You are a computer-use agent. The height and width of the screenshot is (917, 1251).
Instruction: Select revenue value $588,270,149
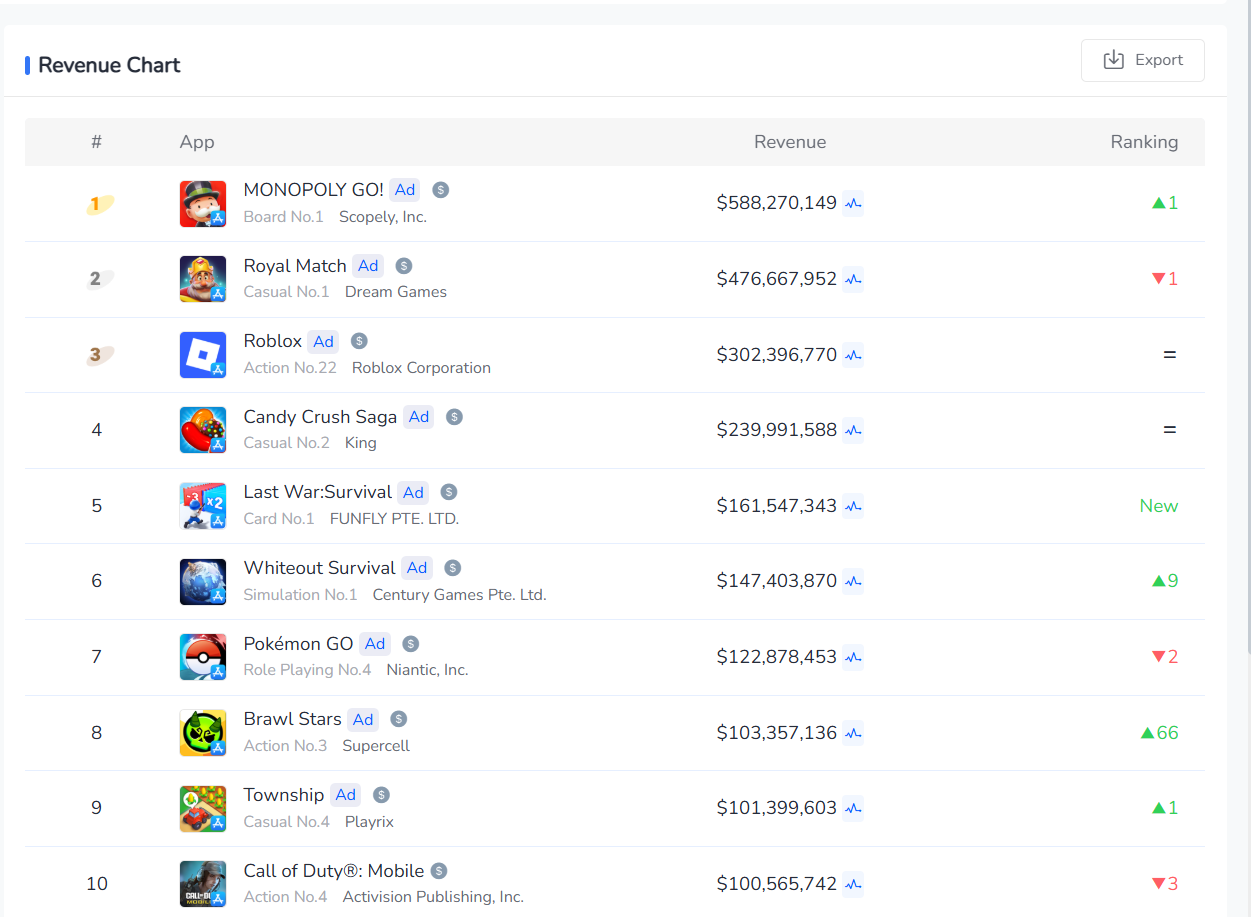(776, 203)
